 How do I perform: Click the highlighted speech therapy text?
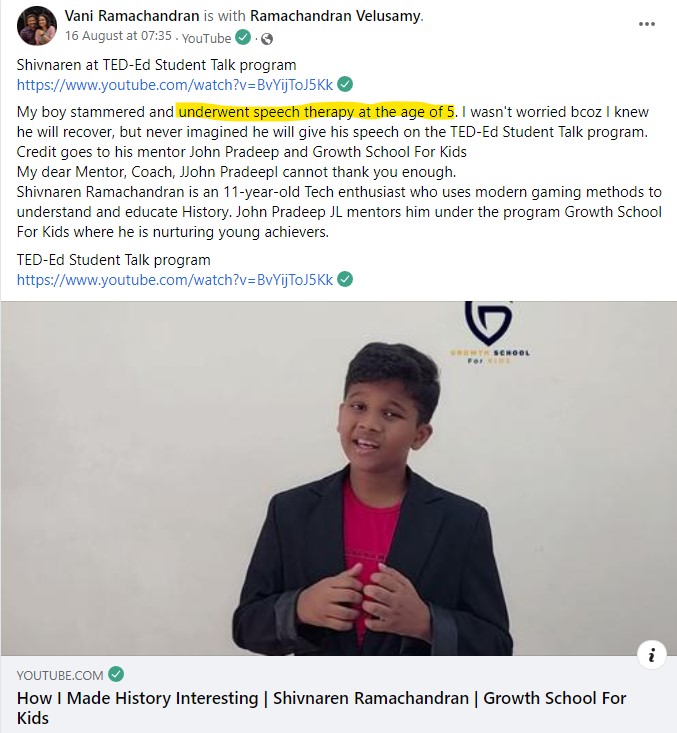coord(316,112)
